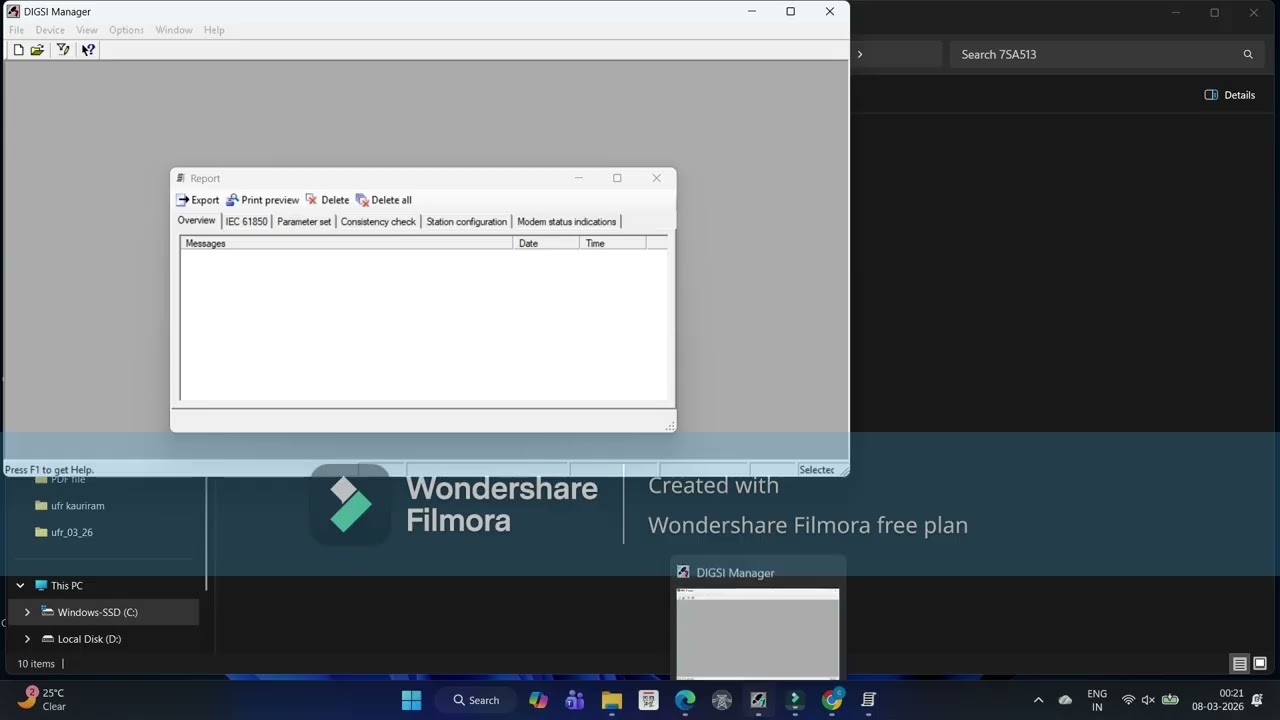Click the filter edit icon in DIGSI toolbar
Viewport: 1280px width, 720px height.
point(63,50)
